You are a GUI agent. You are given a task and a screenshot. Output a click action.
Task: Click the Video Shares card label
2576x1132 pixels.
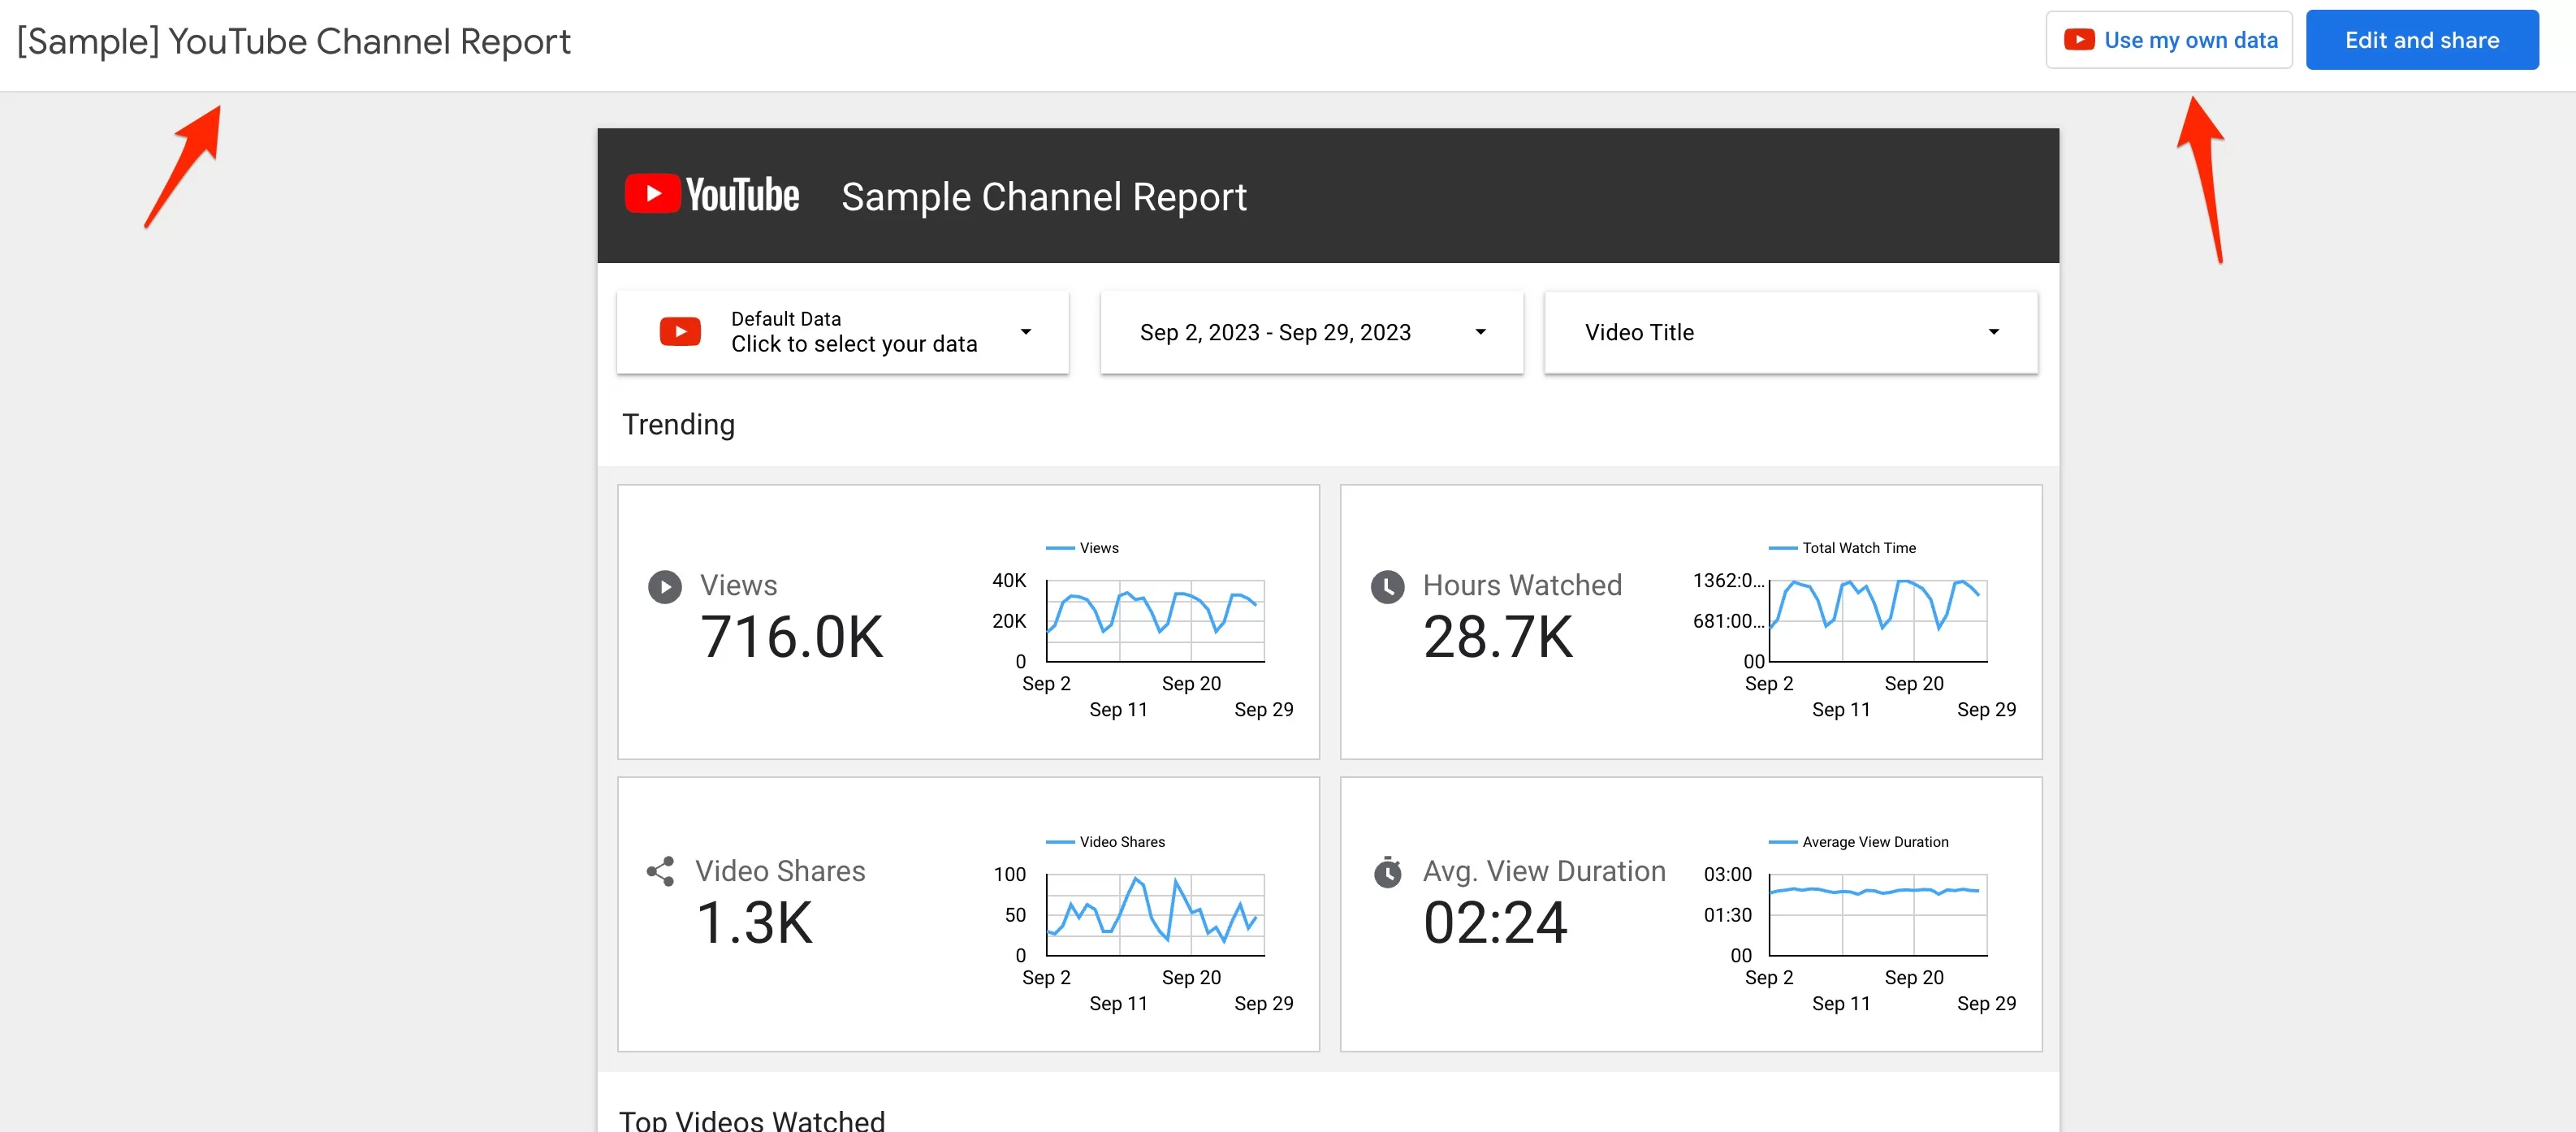[780, 871]
